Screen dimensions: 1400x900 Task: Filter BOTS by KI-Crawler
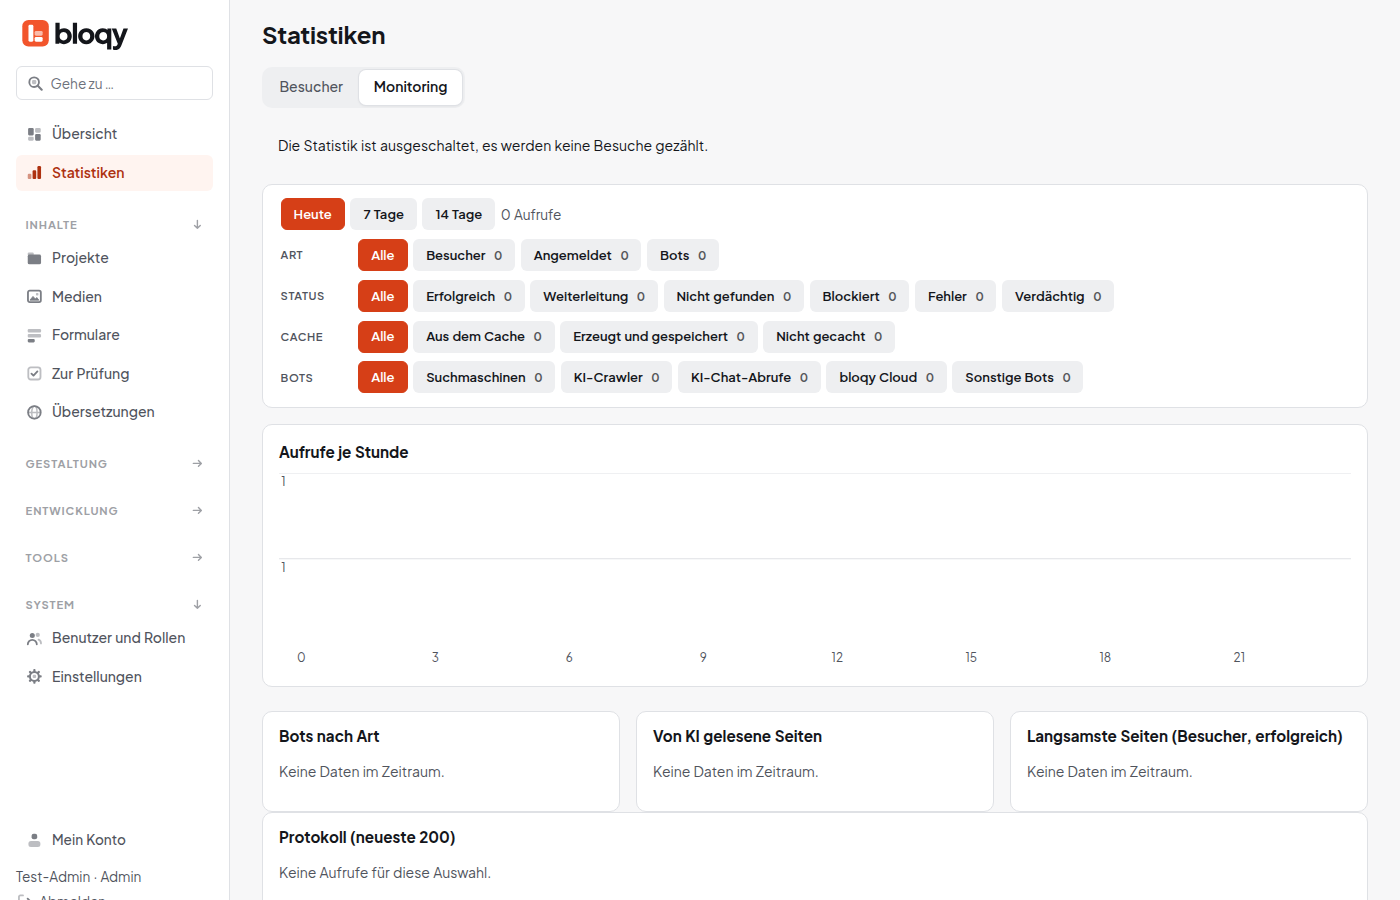[616, 377]
